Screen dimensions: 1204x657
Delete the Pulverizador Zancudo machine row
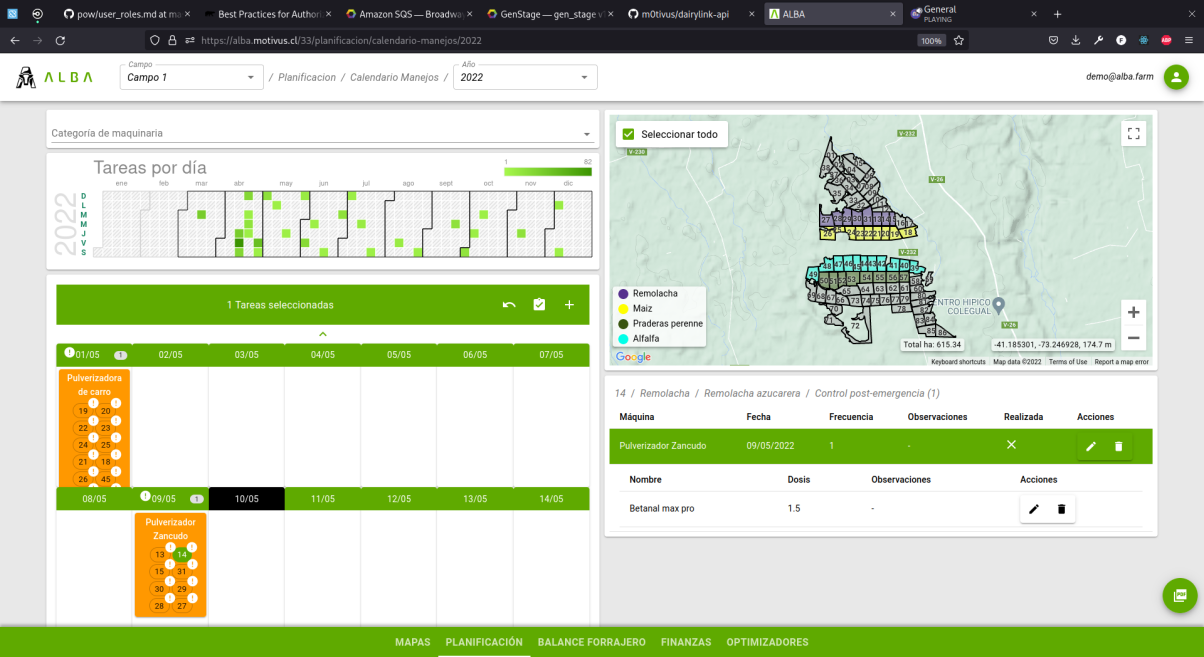[1118, 446]
